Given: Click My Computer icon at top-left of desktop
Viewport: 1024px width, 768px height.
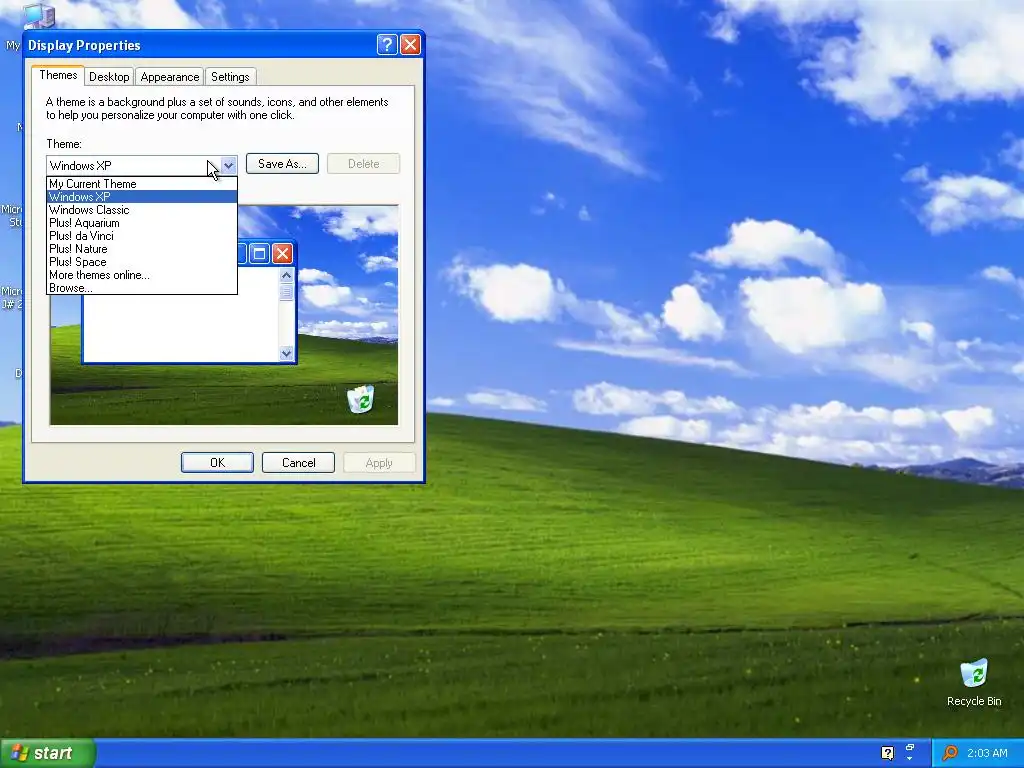Looking at the screenshot, I should pos(38,16).
